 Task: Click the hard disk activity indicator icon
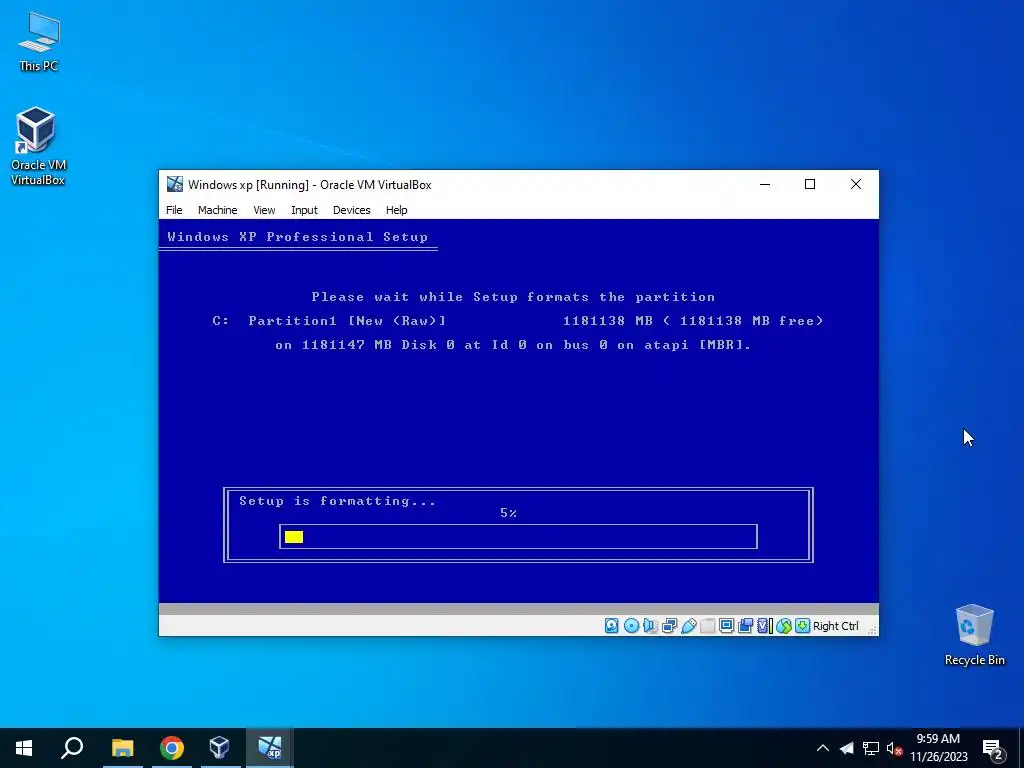(x=611, y=626)
